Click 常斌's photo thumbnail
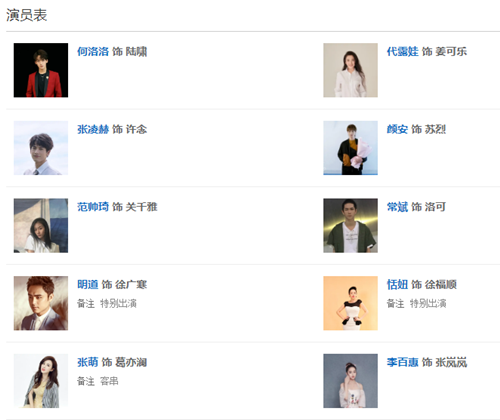The image size is (500, 420). (x=350, y=225)
